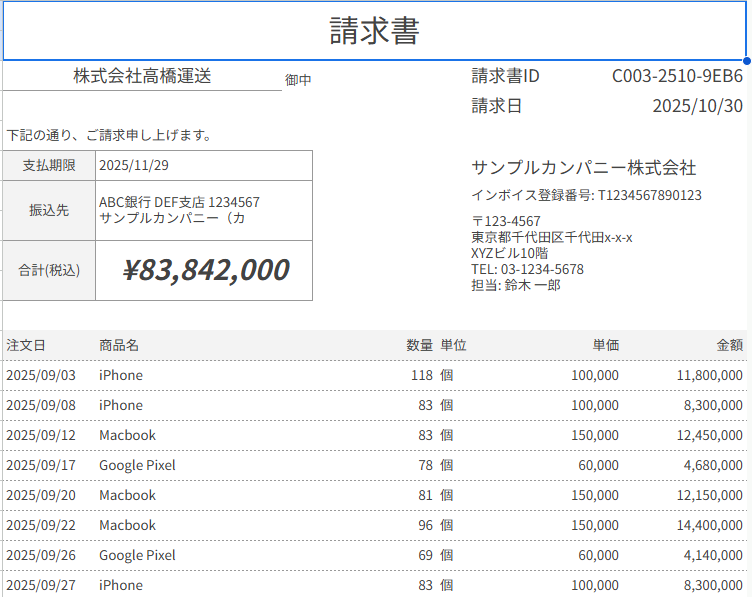
Task: Select the 請求書ID label
Action: (505, 76)
